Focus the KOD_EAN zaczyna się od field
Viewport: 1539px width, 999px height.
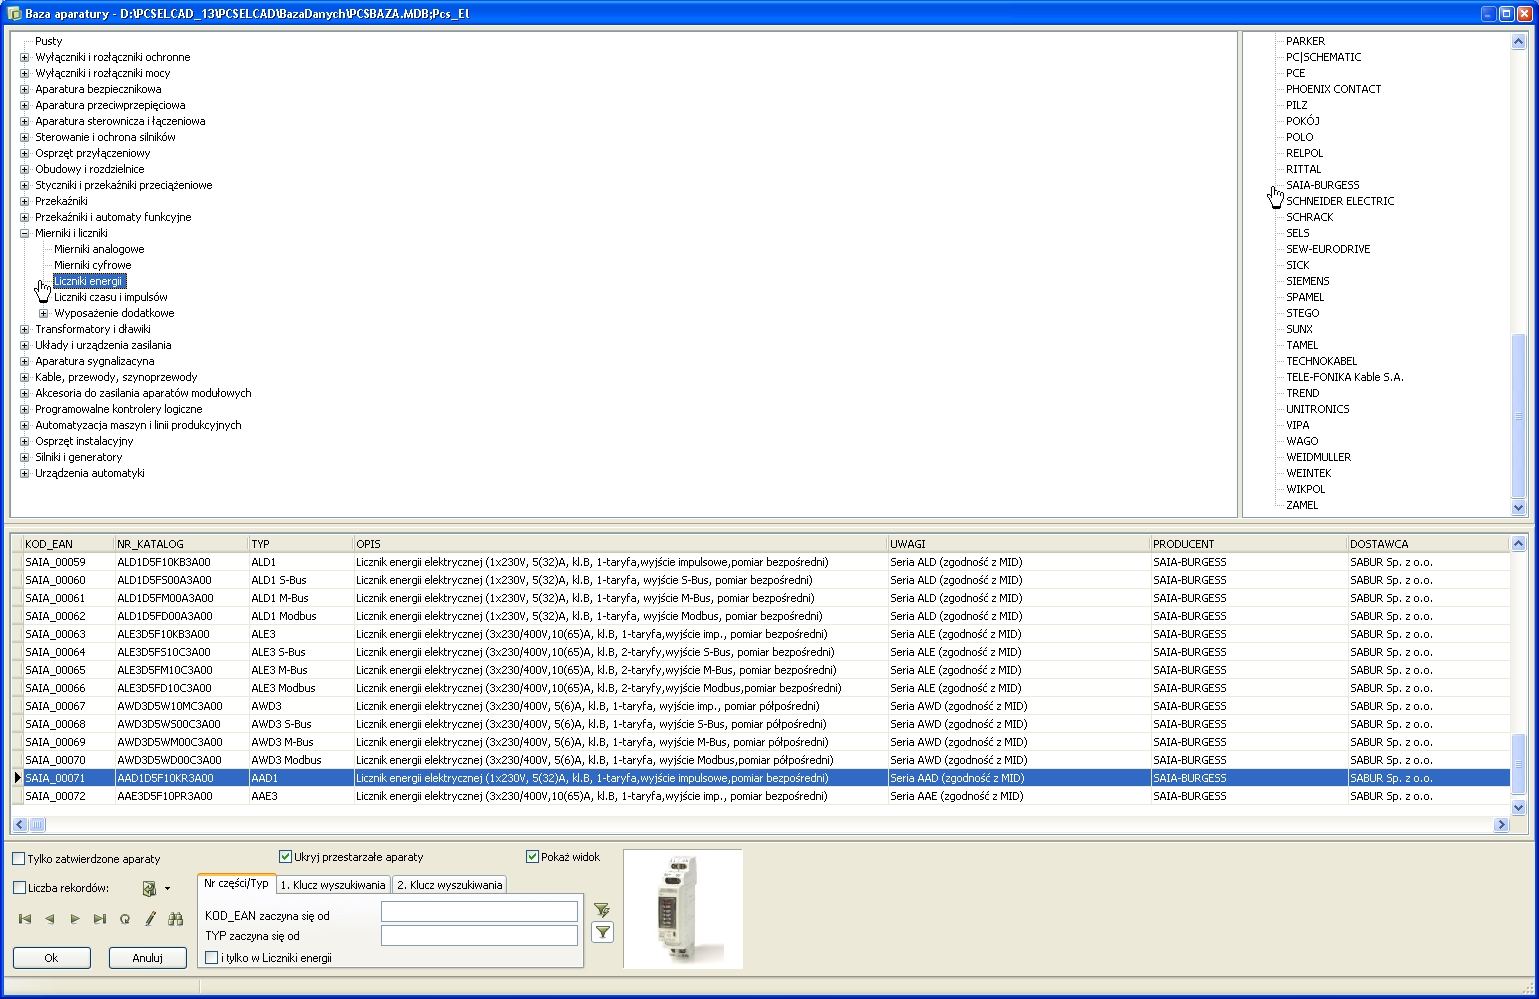tap(480, 912)
